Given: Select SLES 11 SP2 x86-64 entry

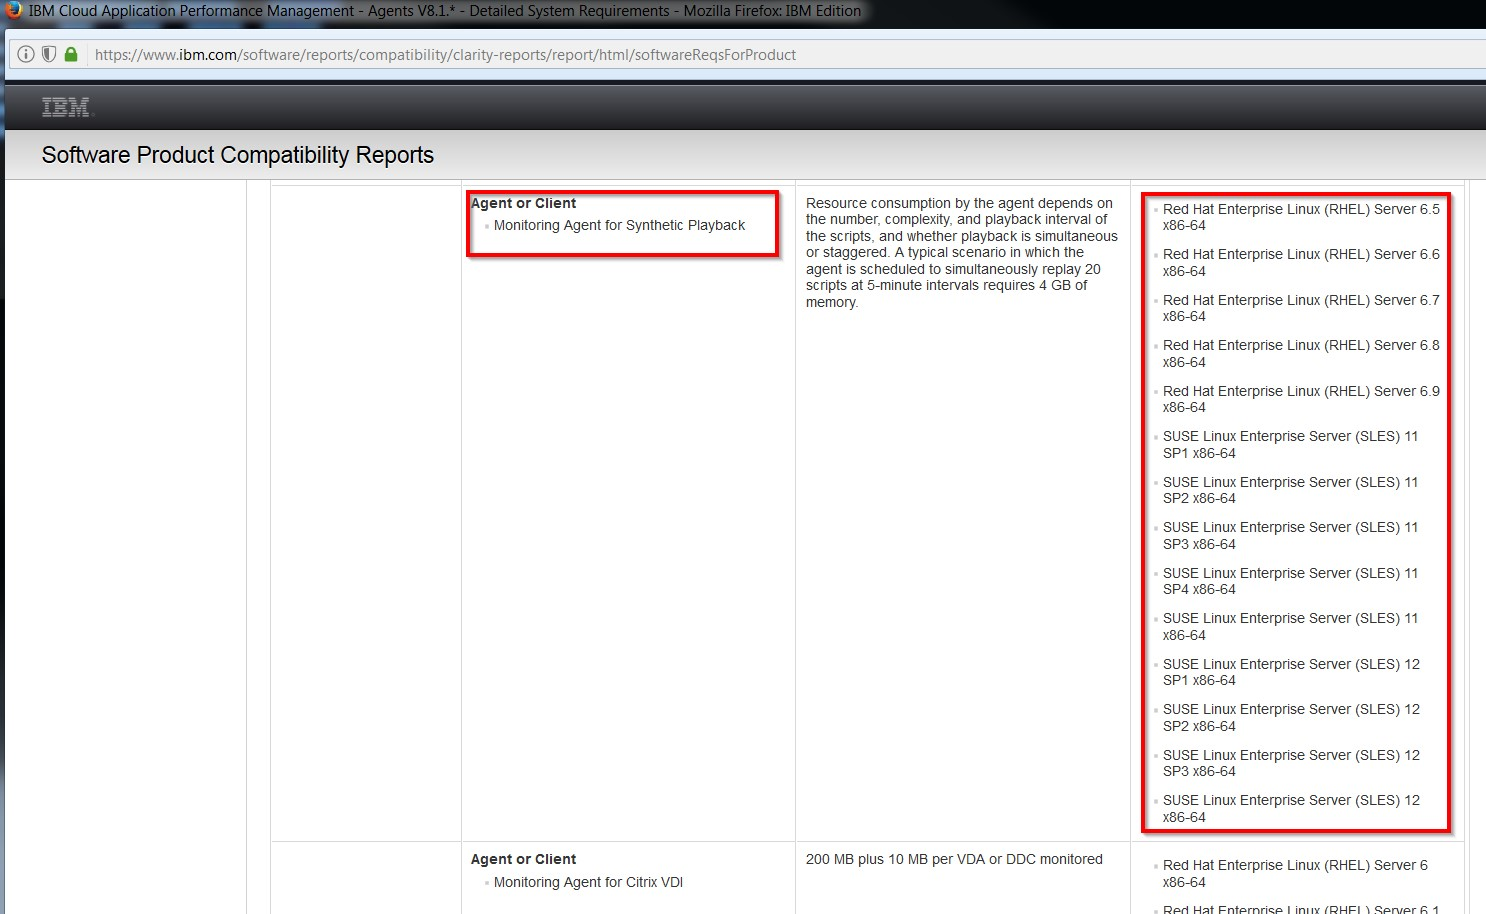Looking at the screenshot, I should click(1290, 490).
